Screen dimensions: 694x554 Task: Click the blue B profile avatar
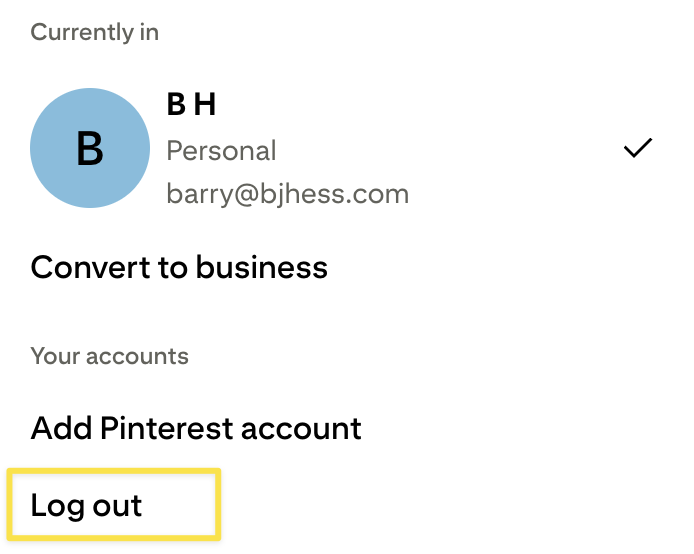tap(90, 148)
